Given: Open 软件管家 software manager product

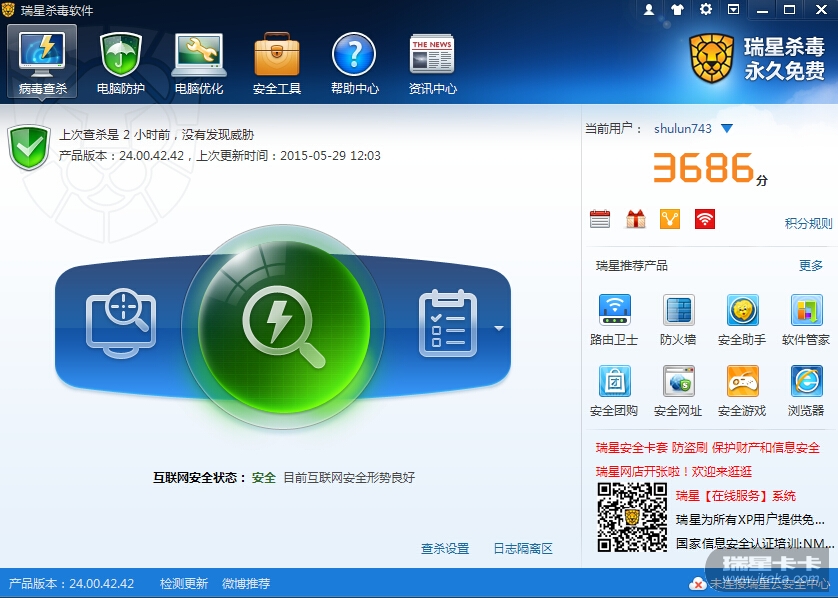Looking at the screenshot, I should [x=806, y=320].
